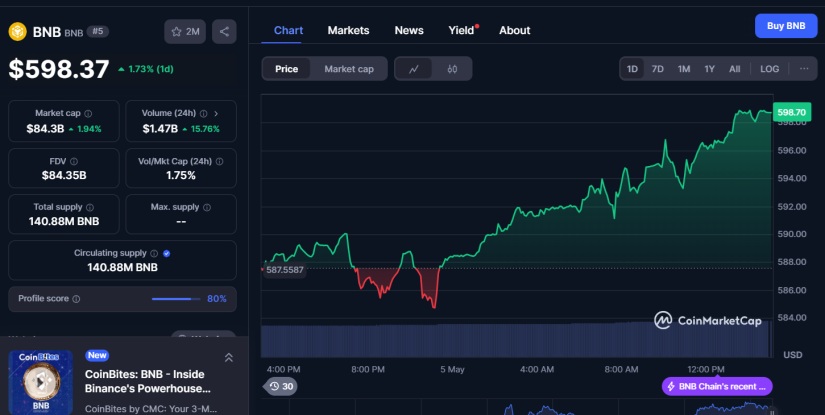Set chart range to 7D
The image size is (825, 415).
pos(657,69)
